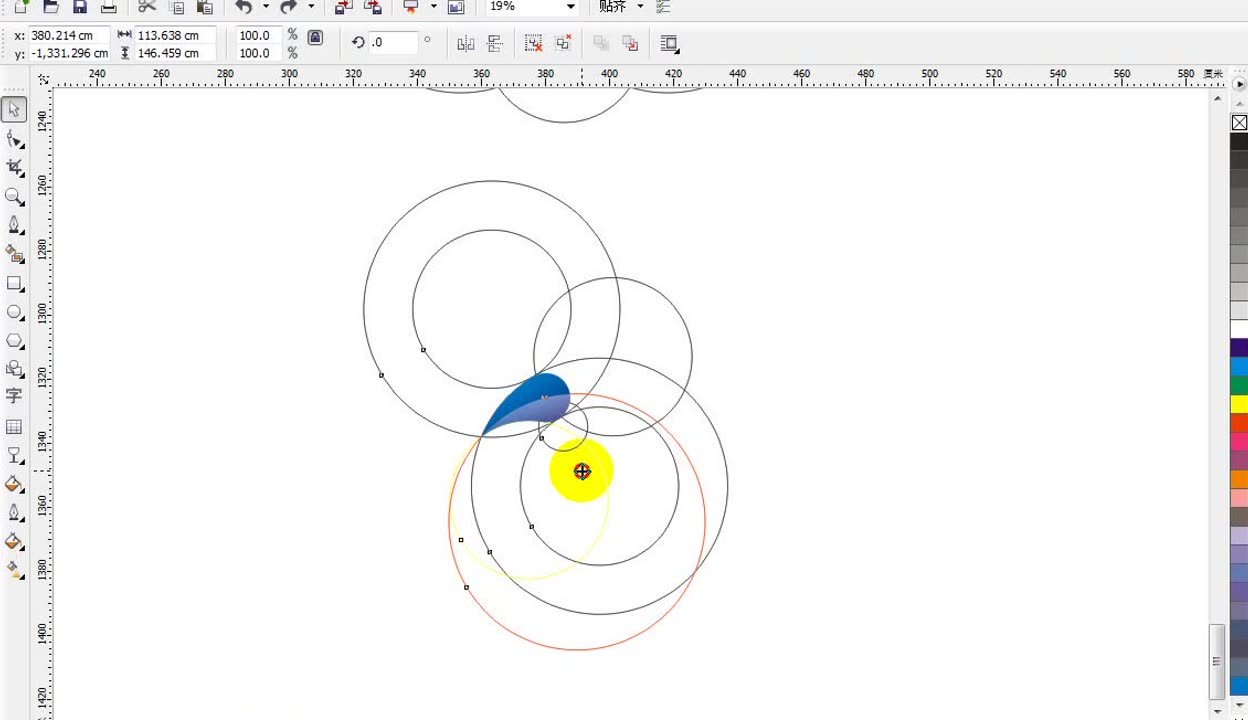
Task: Activate the goblet-shaped interactive effects tool
Action: coord(14,455)
